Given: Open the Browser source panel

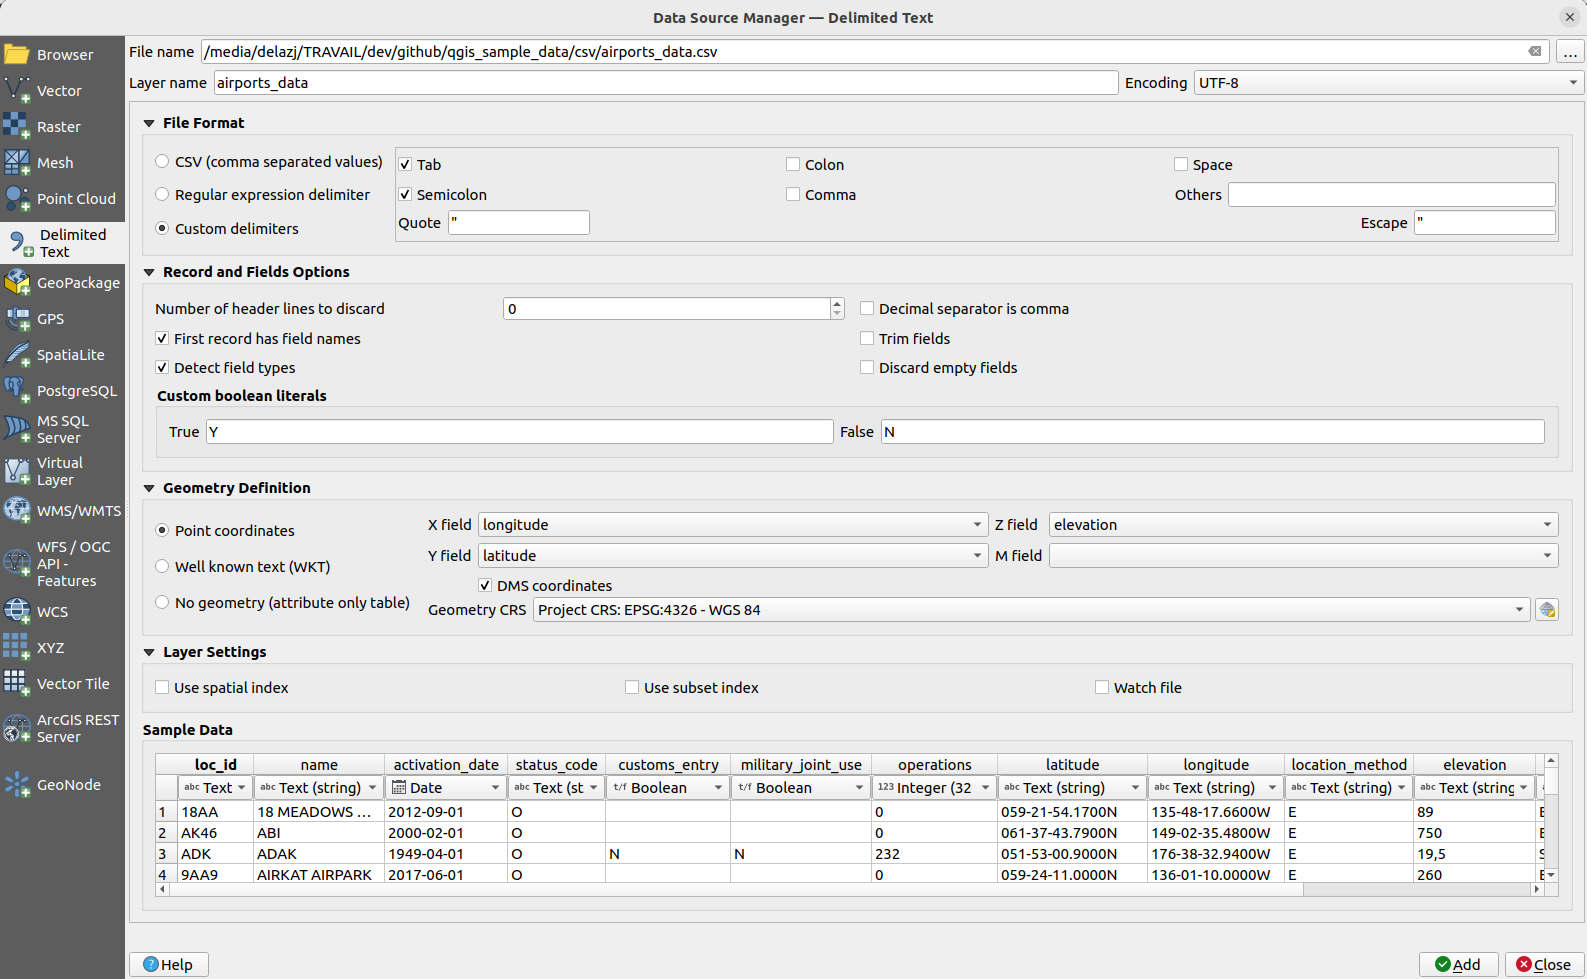Looking at the screenshot, I should pyautogui.click(x=62, y=54).
